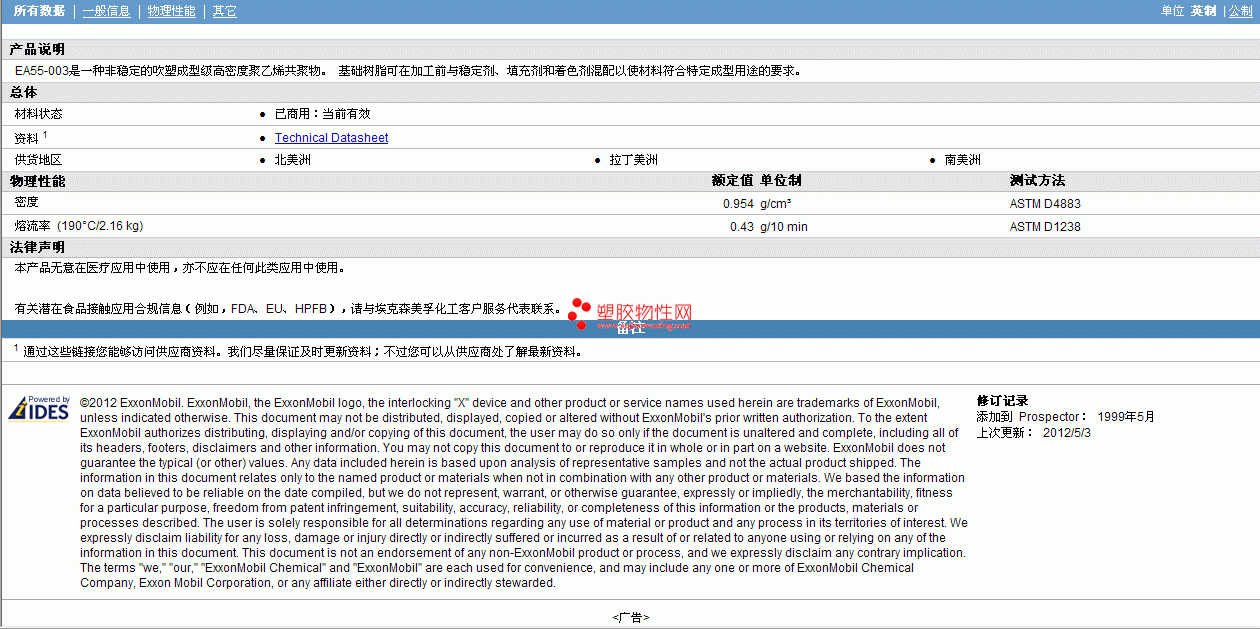The height and width of the screenshot is (629, 1260).
Task: Click the 密度 row label
Action: point(27,203)
